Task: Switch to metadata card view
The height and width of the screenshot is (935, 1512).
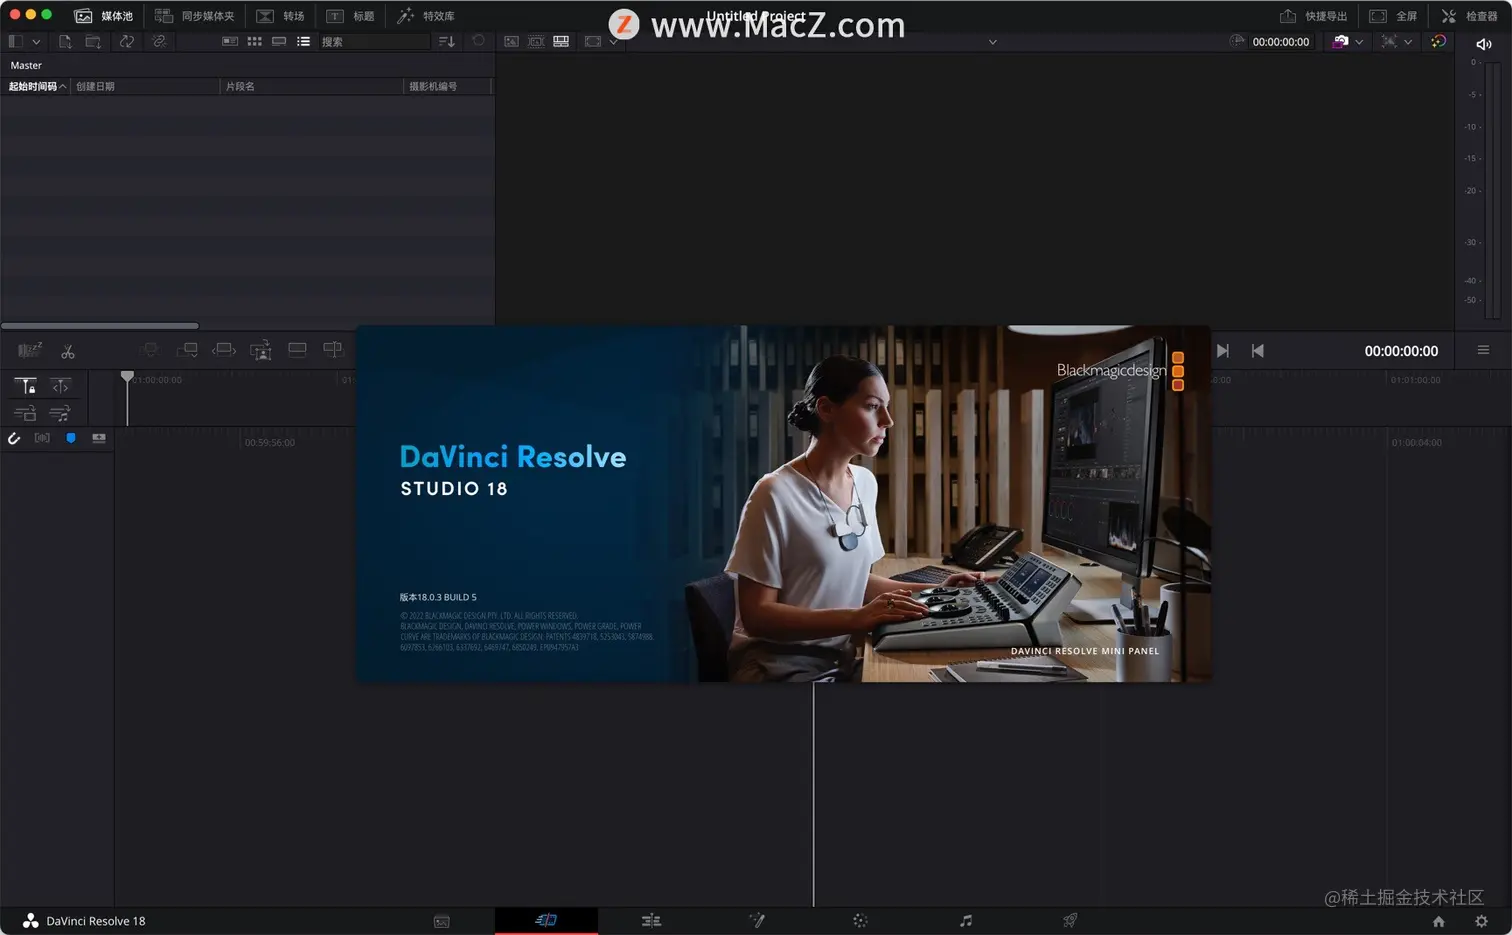Action: point(230,41)
